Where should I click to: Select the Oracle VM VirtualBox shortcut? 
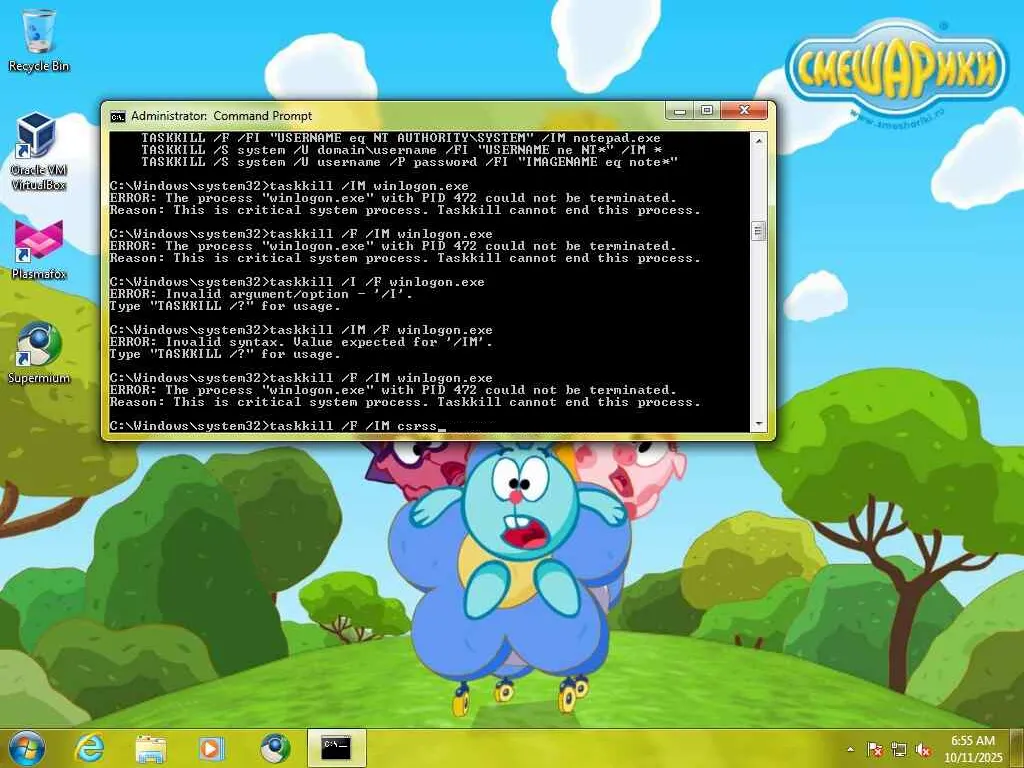(x=39, y=152)
